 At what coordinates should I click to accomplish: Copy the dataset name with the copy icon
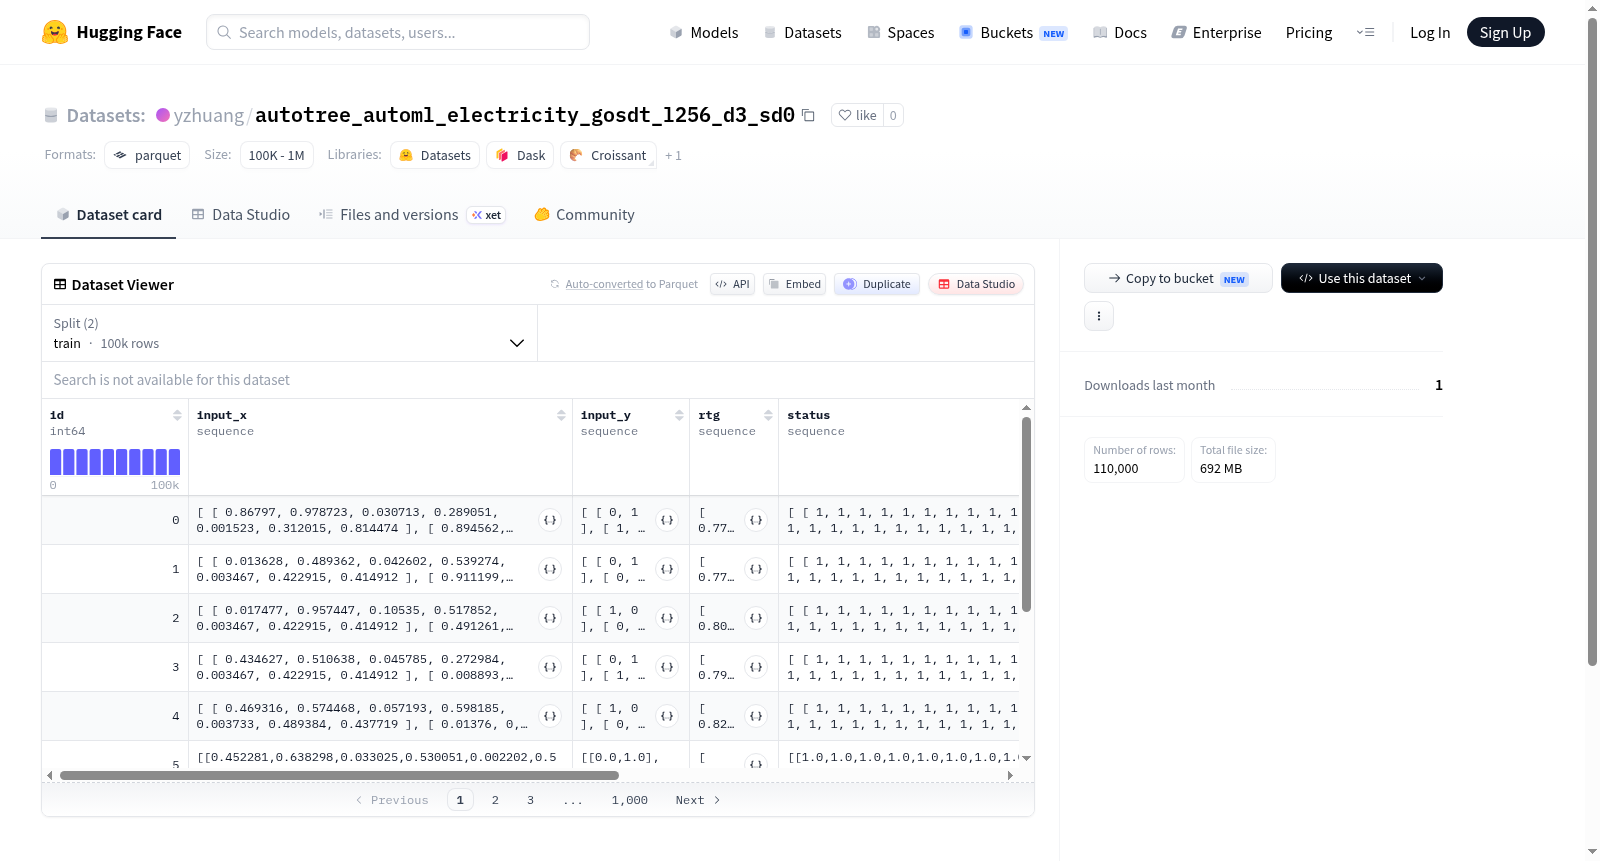(x=808, y=115)
